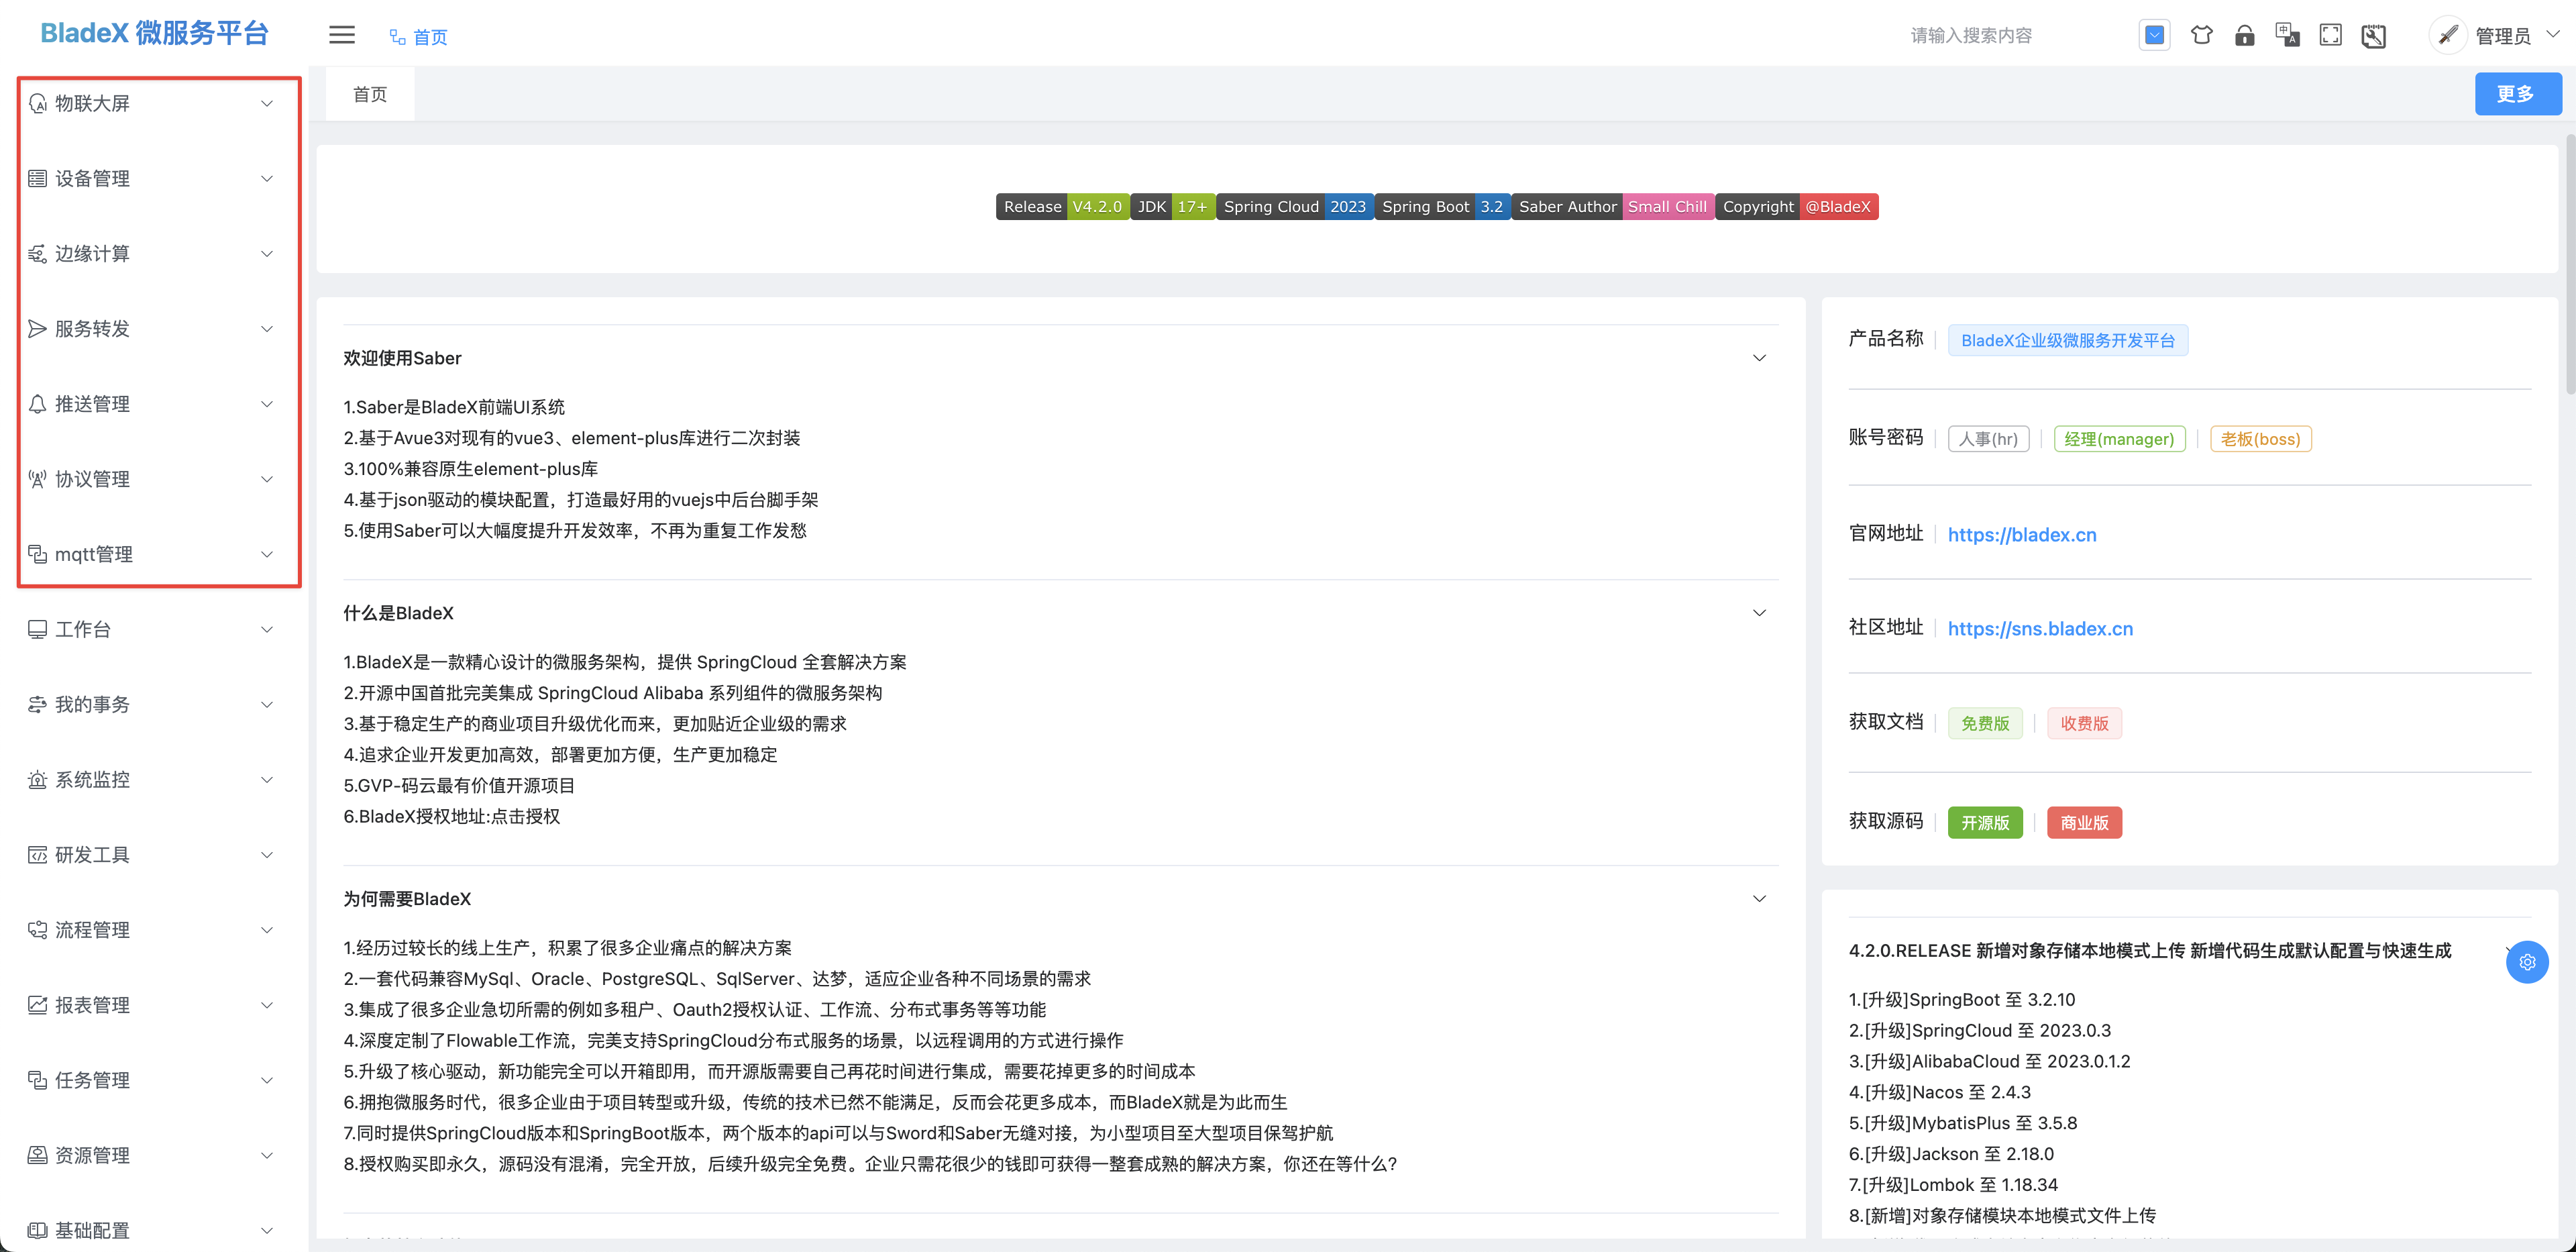The height and width of the screenshot is (1252, 2576).
Task: Click the 边缘计算 menu icon
Action: [x=37, y=253]
